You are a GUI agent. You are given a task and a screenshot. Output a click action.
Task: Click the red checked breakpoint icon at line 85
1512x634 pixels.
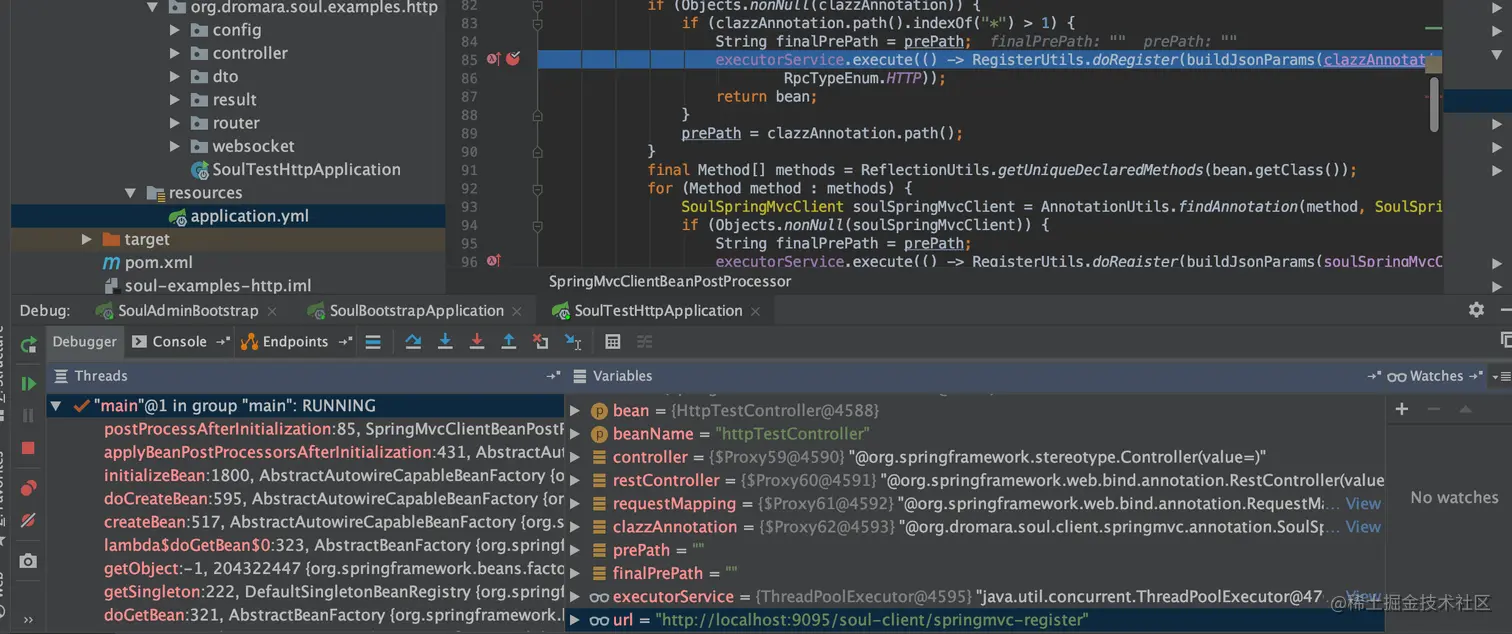513,59
